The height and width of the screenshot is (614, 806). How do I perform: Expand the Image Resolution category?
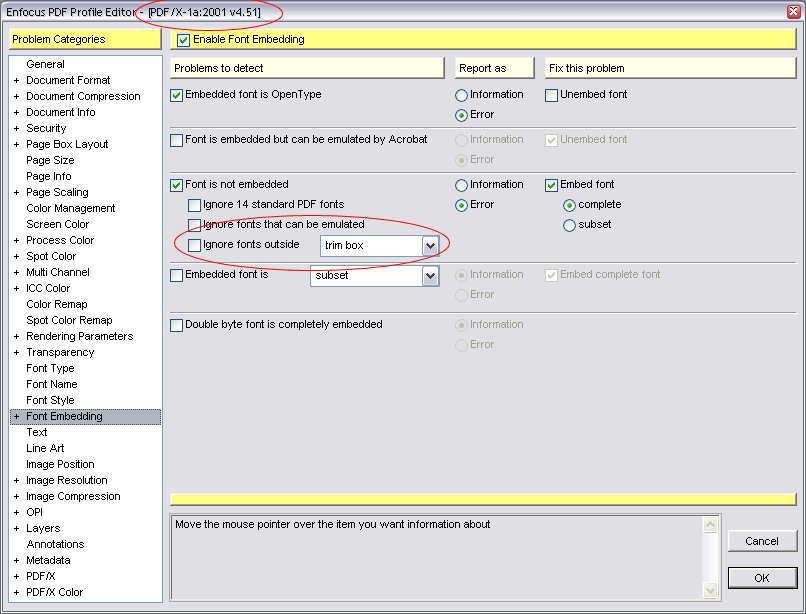point(16,481)
